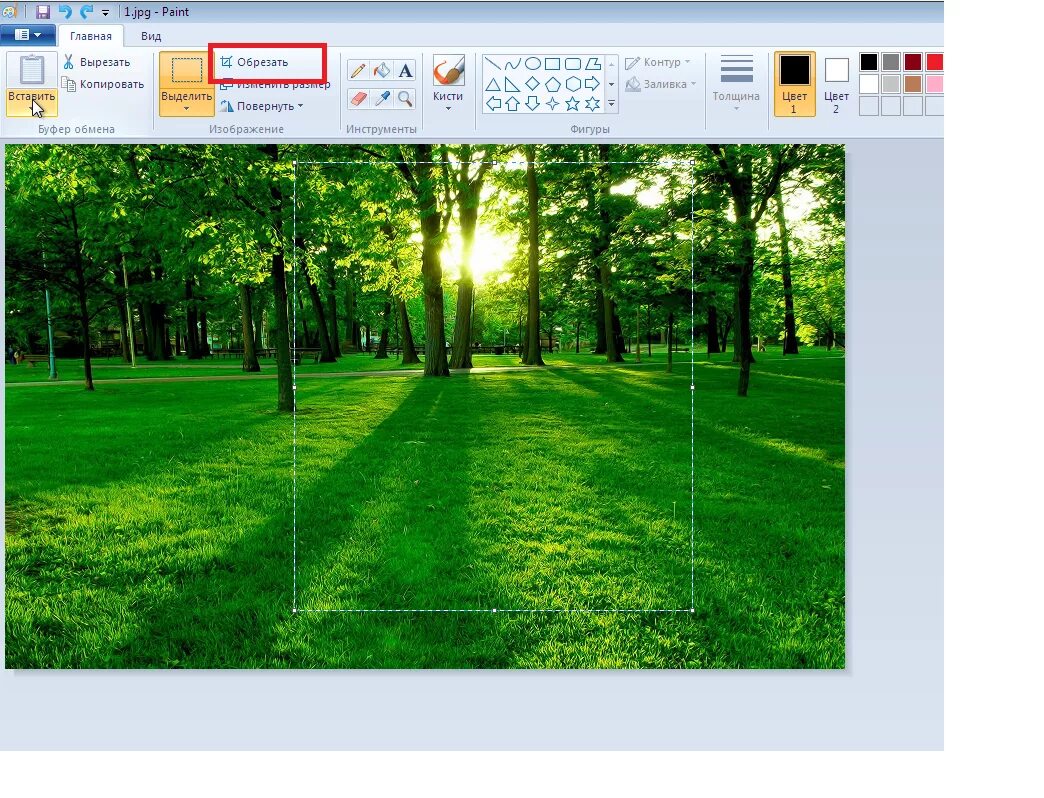Click Копировать to copy the selection
The height and width of the screenshot is (798, 1044).
103,84
